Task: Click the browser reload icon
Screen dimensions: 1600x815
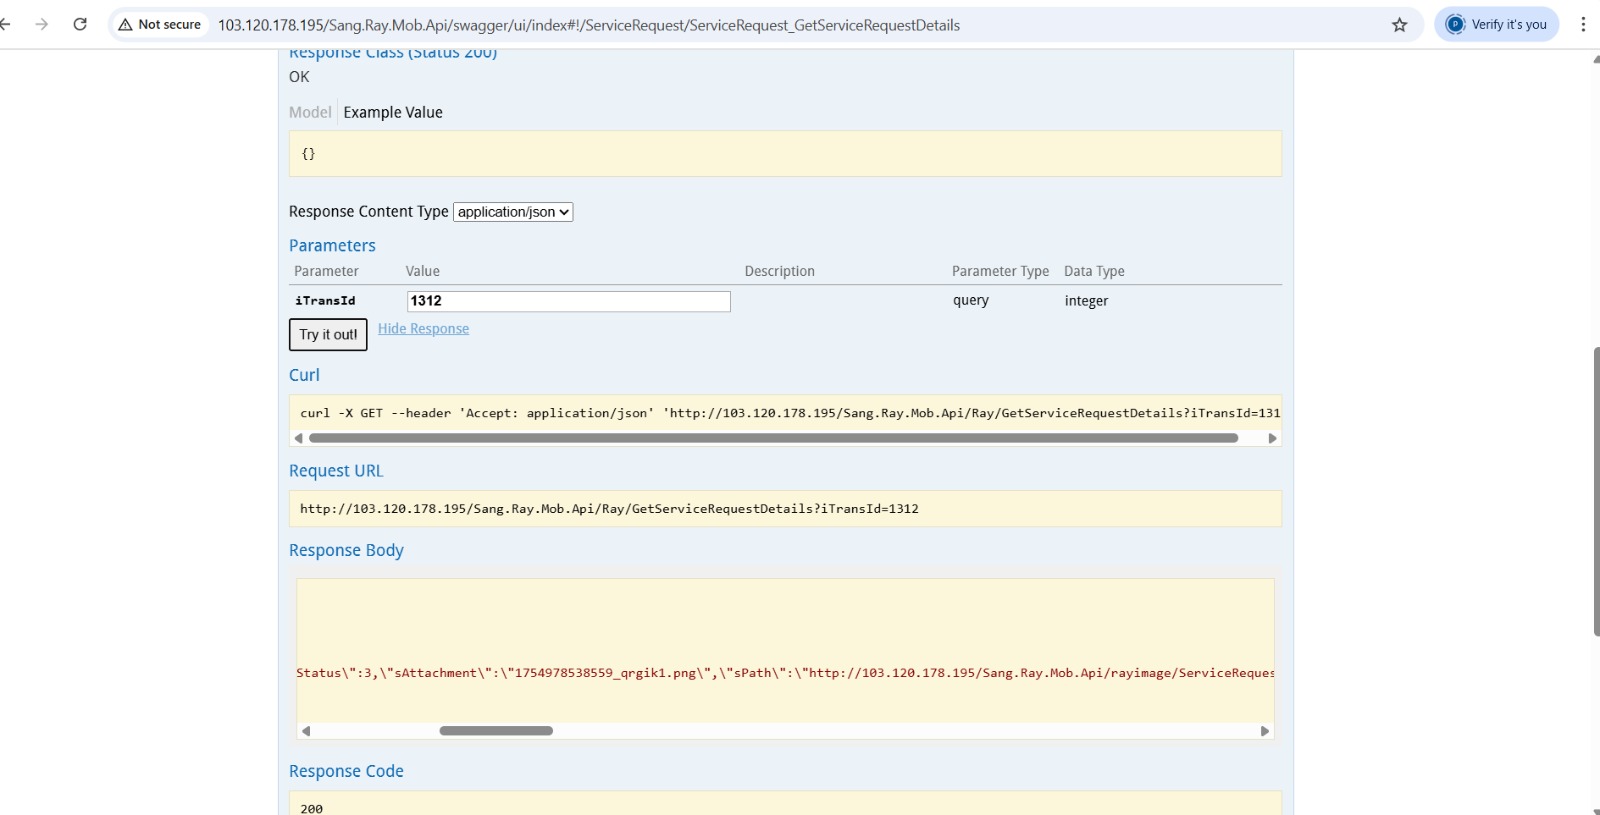Action: (x=80, y=24)
